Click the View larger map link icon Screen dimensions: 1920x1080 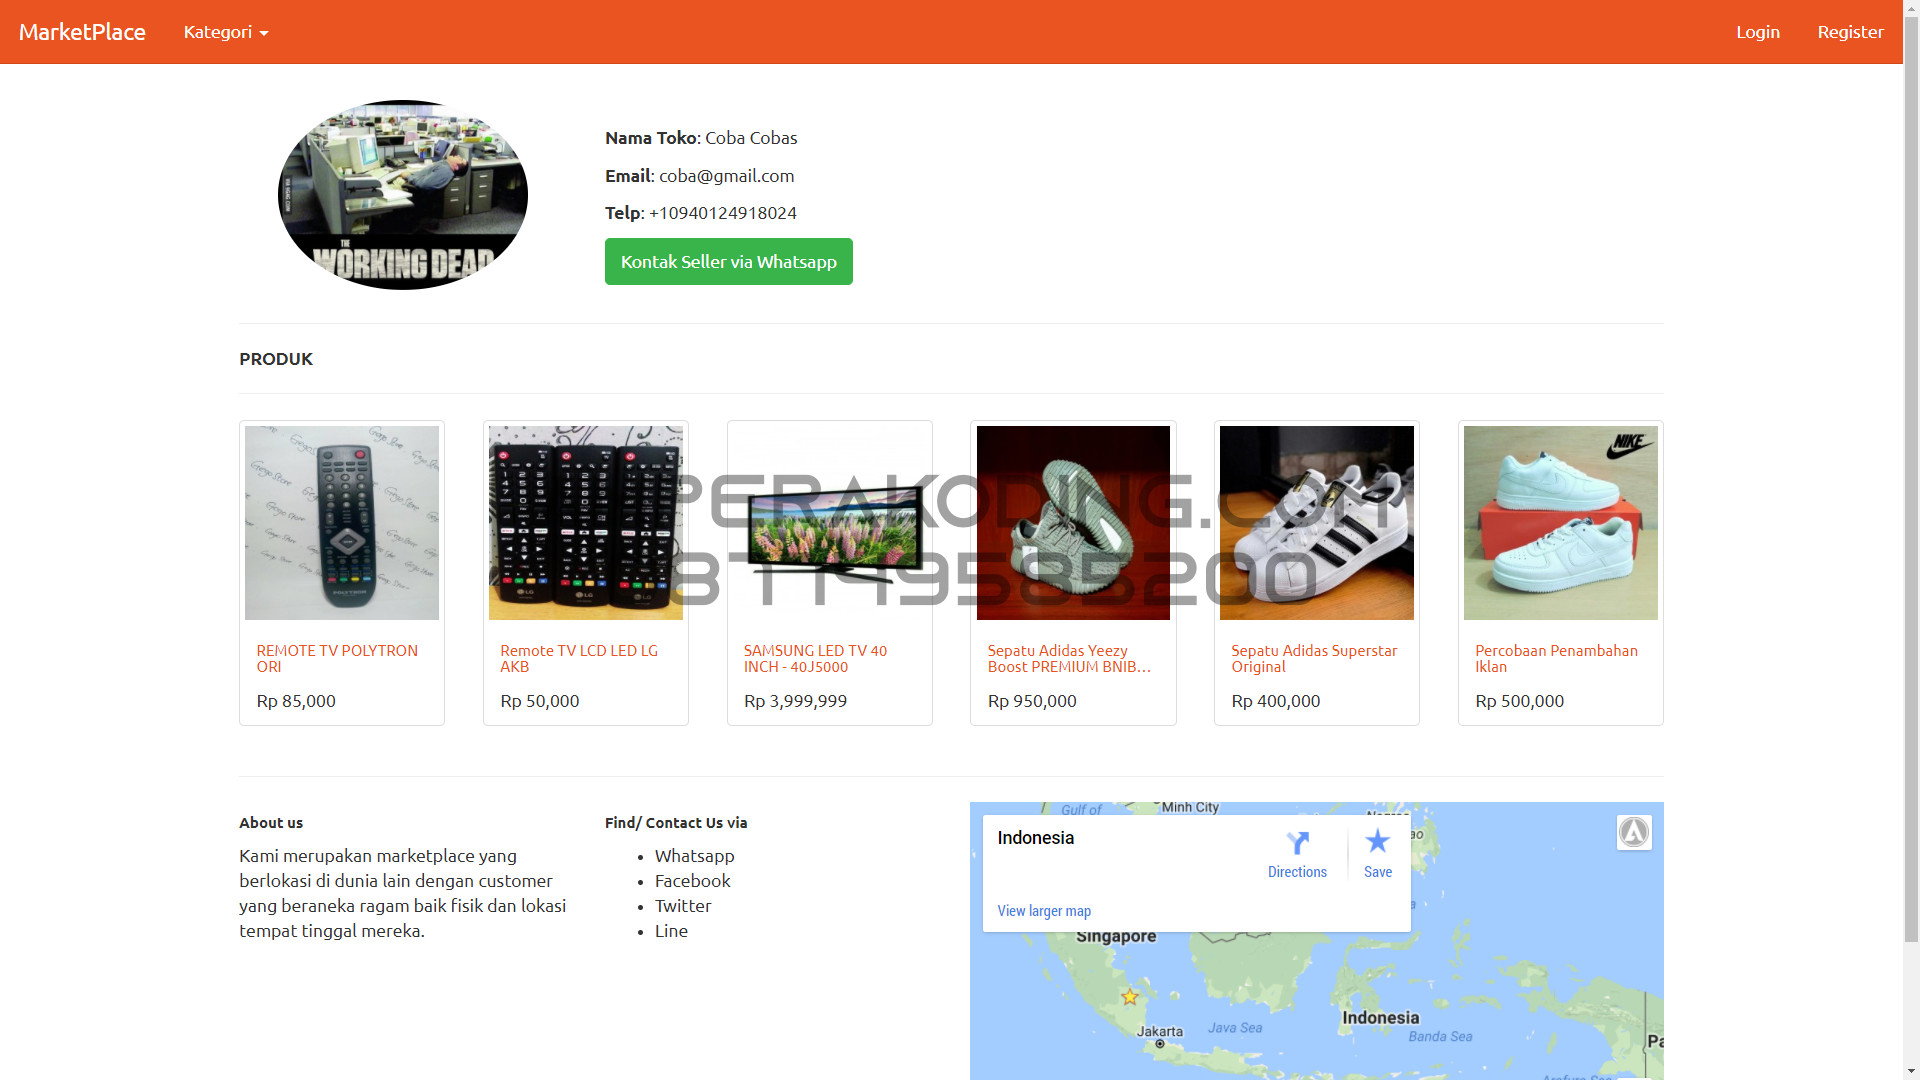pyautogui.click(x=1043, y=910)
